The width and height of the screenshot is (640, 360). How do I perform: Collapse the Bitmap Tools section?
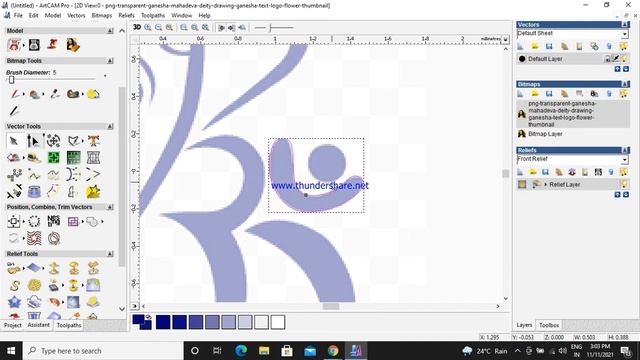tap(110, 60)
